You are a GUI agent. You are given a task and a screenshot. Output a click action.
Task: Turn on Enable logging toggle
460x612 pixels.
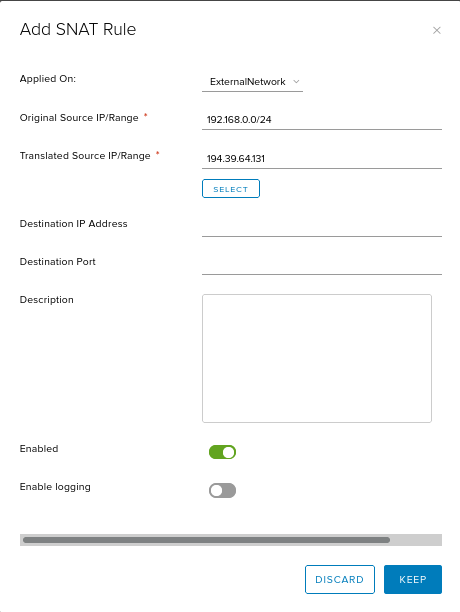tap(222, 490)
